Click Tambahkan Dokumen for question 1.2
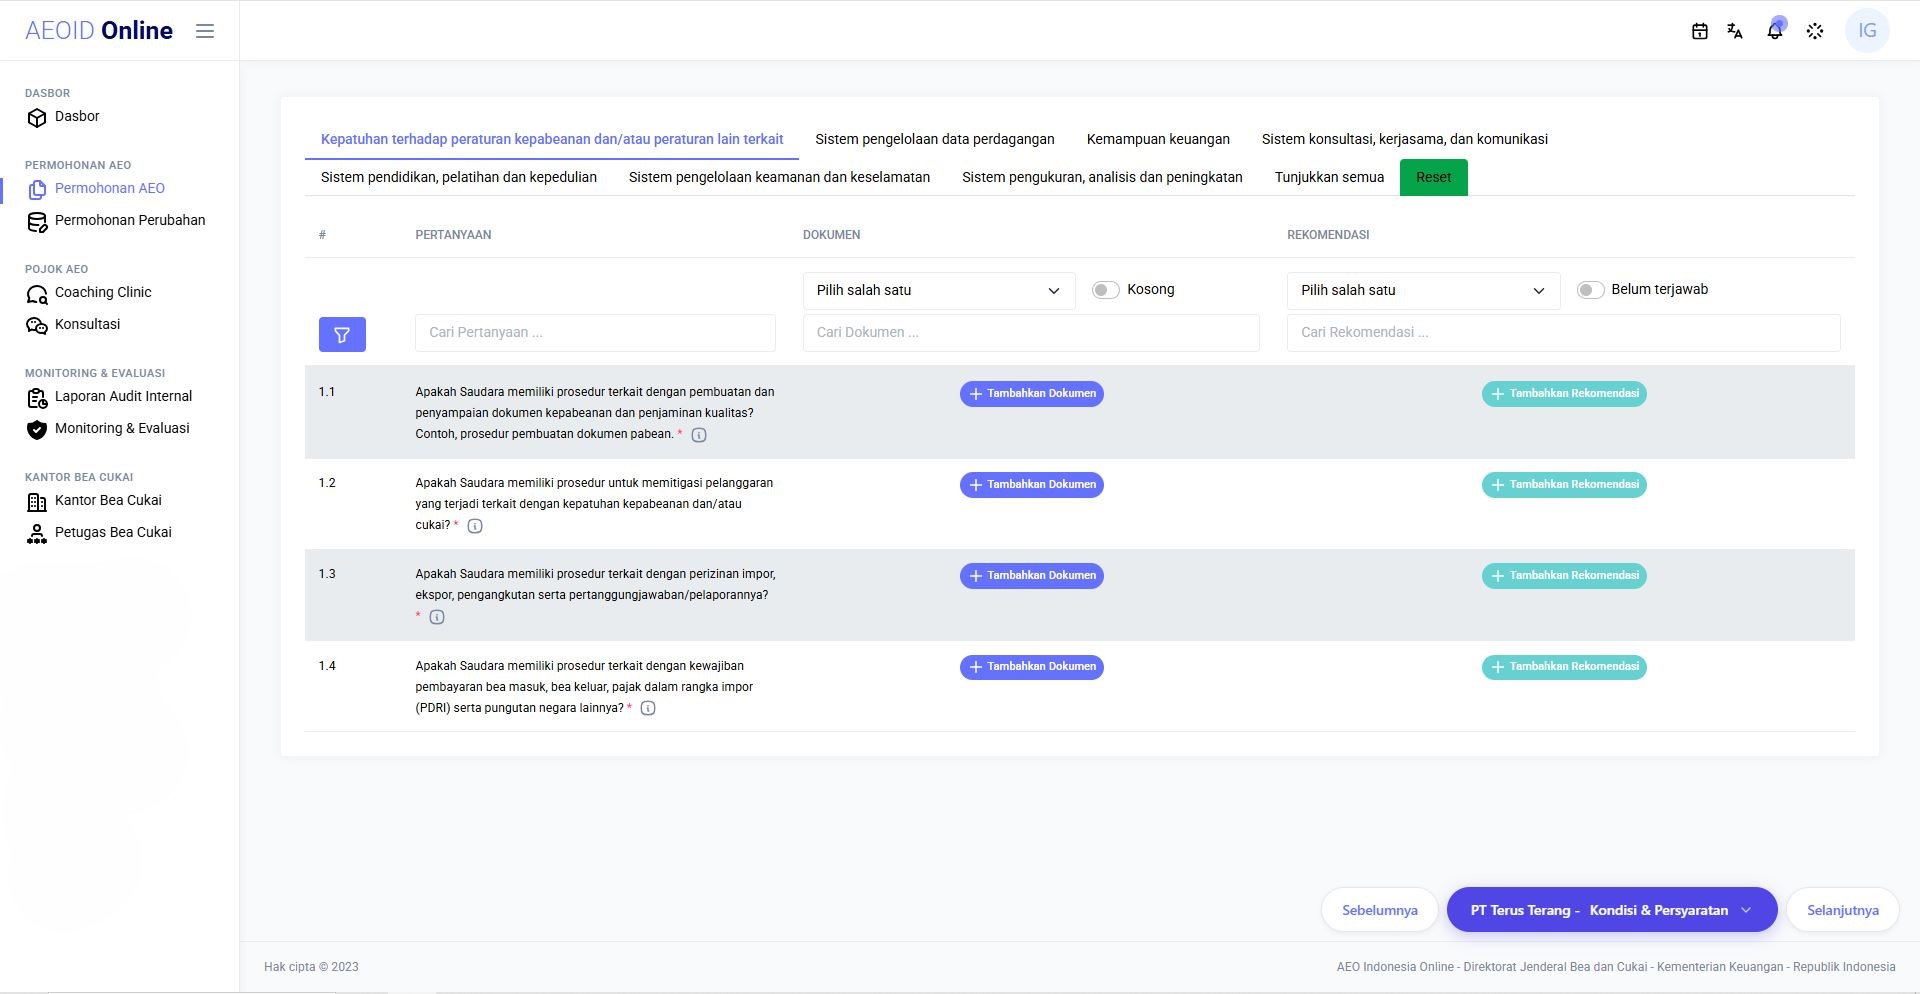Screen dimensions: 1920x994 (x=1032, y=485)
